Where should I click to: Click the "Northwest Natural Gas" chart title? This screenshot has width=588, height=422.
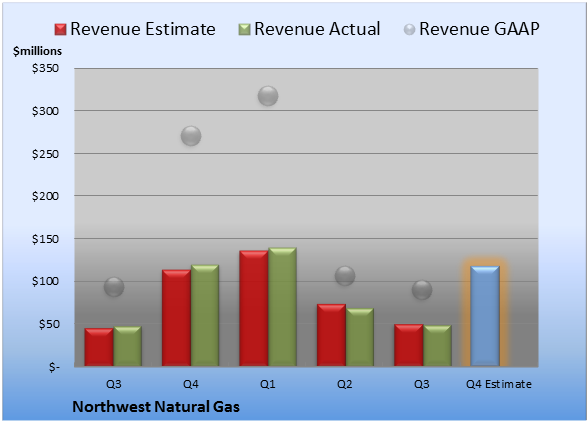tap(156, 407)
